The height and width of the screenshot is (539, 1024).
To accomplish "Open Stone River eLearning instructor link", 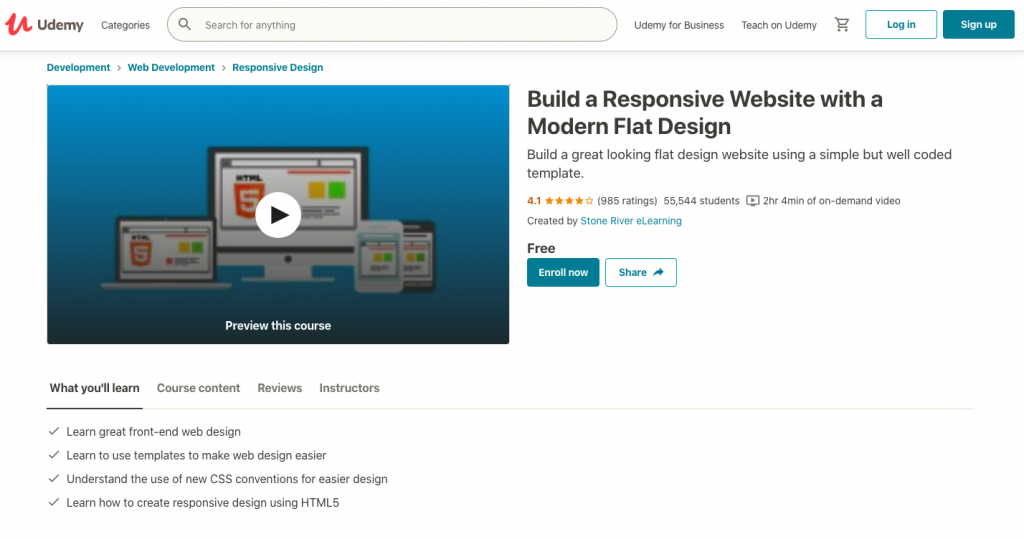I will click(x=631, y=221).
